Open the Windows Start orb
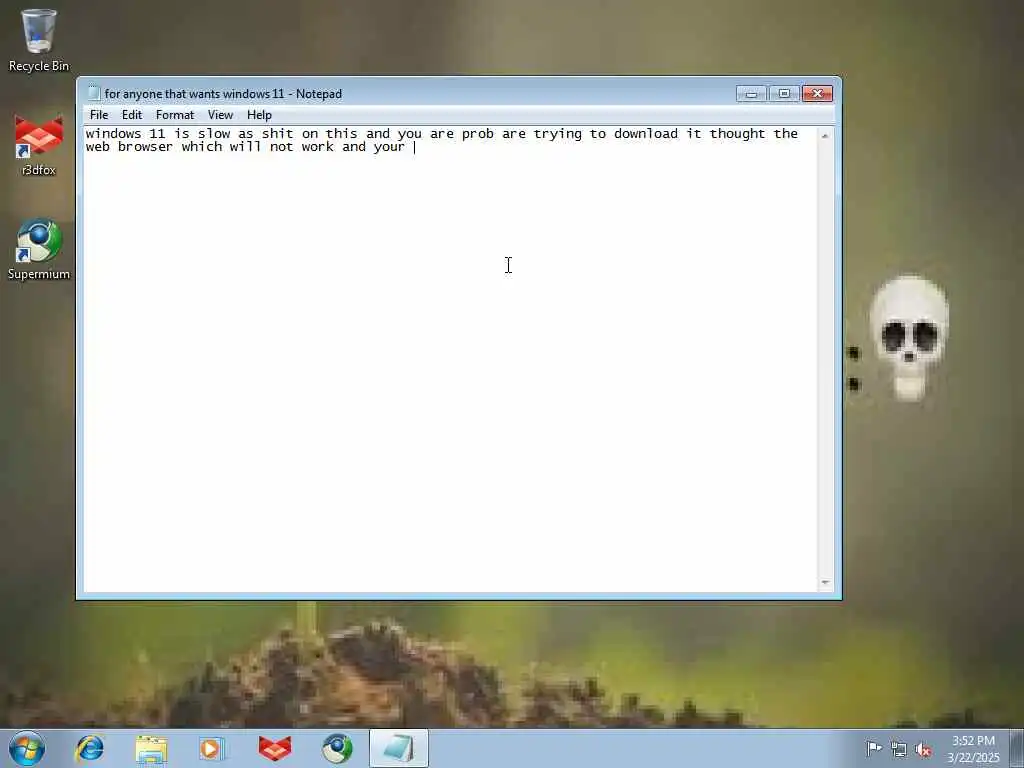This screenshot has width=1024, height=768. 27,748
